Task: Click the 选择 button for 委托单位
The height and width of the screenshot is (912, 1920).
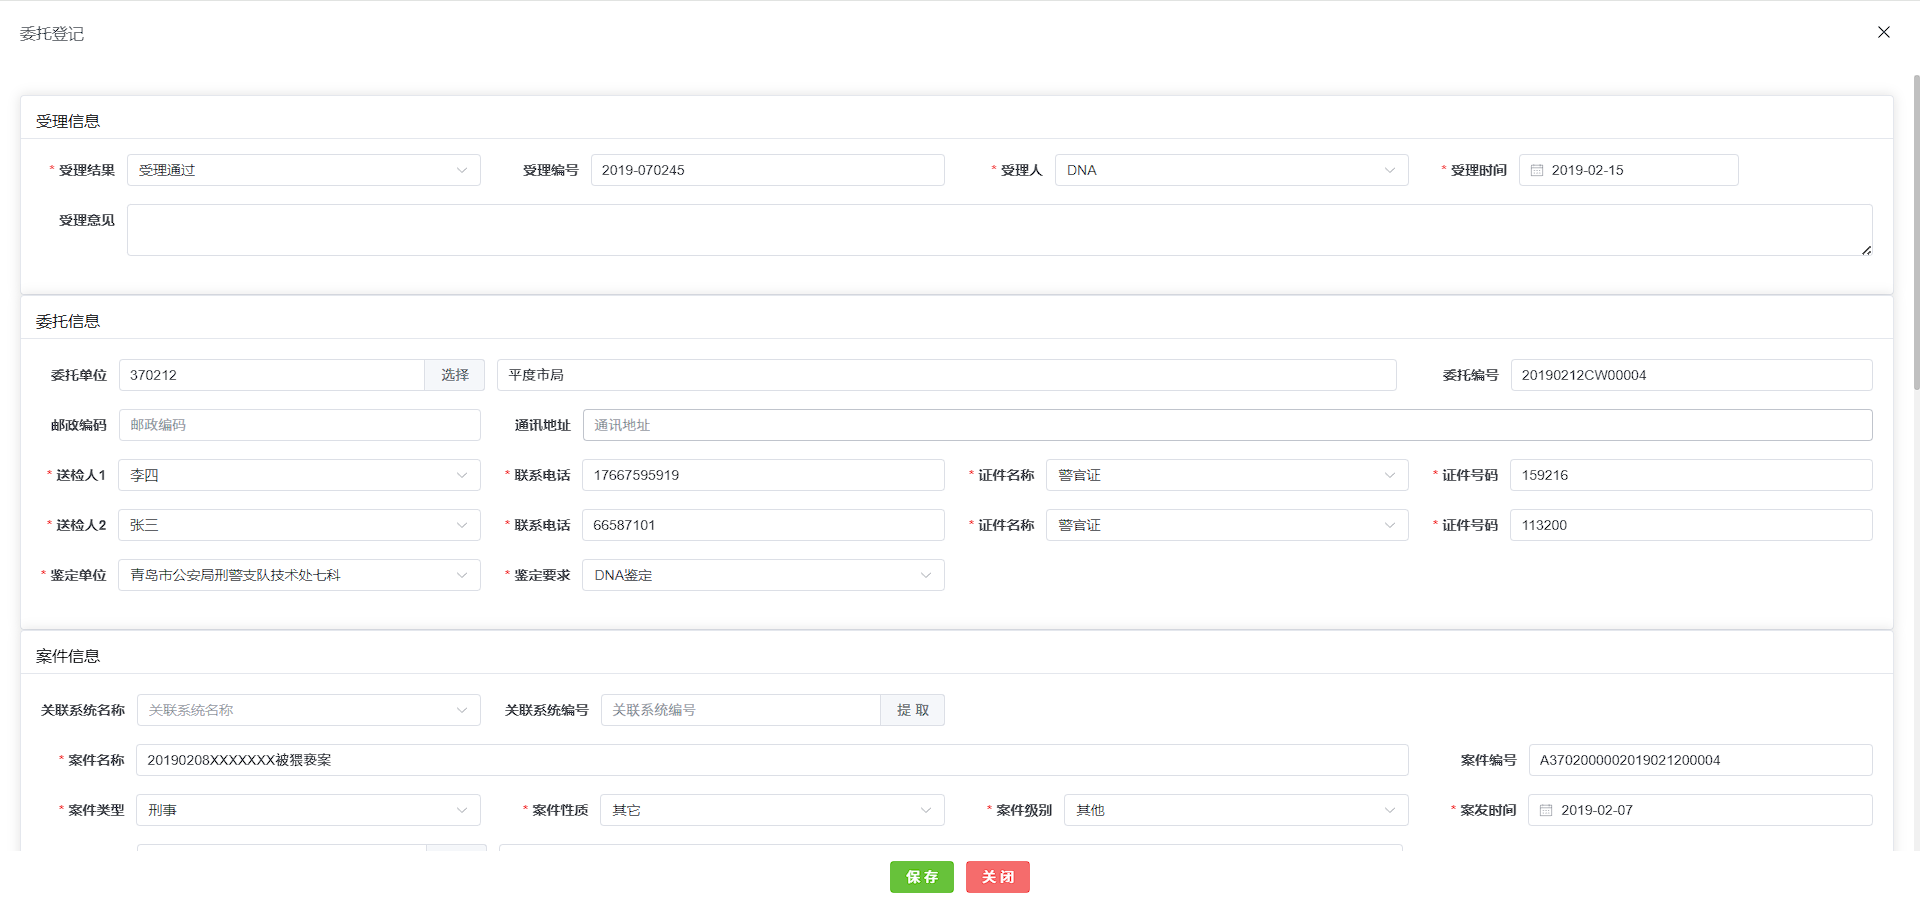Action: click(x=455, y=375)
